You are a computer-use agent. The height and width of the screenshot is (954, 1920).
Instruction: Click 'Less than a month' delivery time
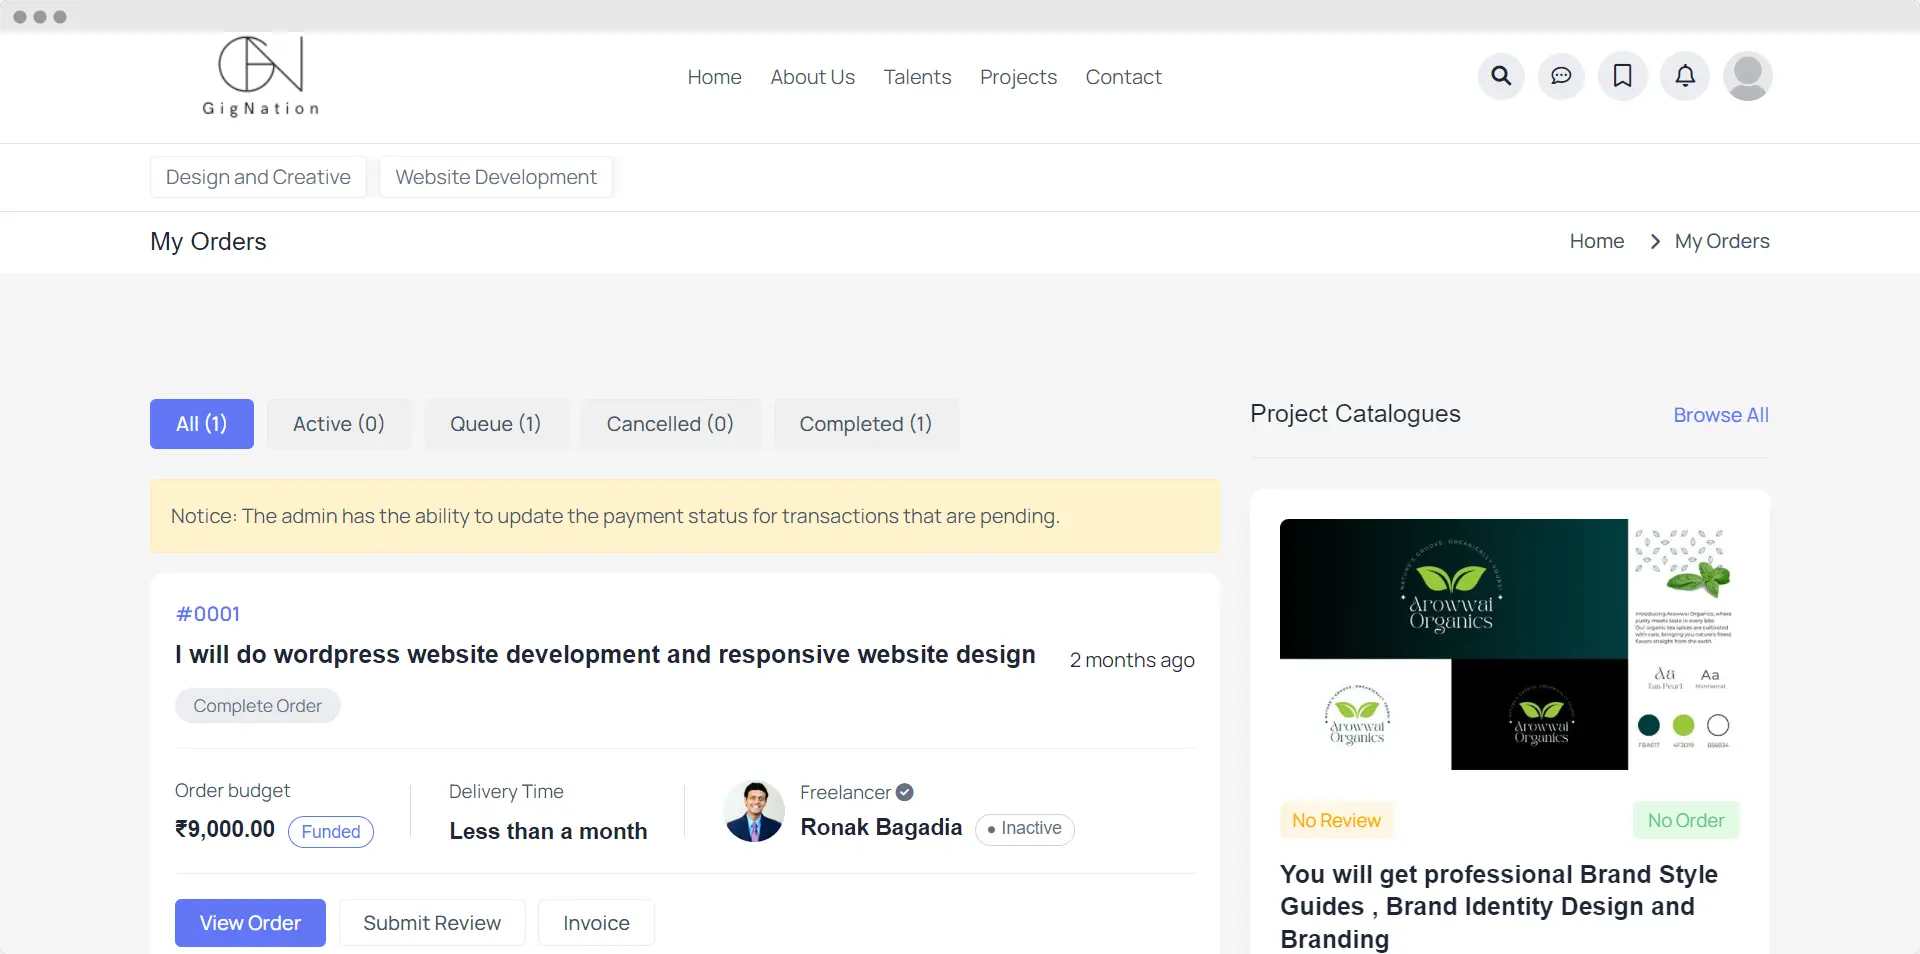[548, 831]
